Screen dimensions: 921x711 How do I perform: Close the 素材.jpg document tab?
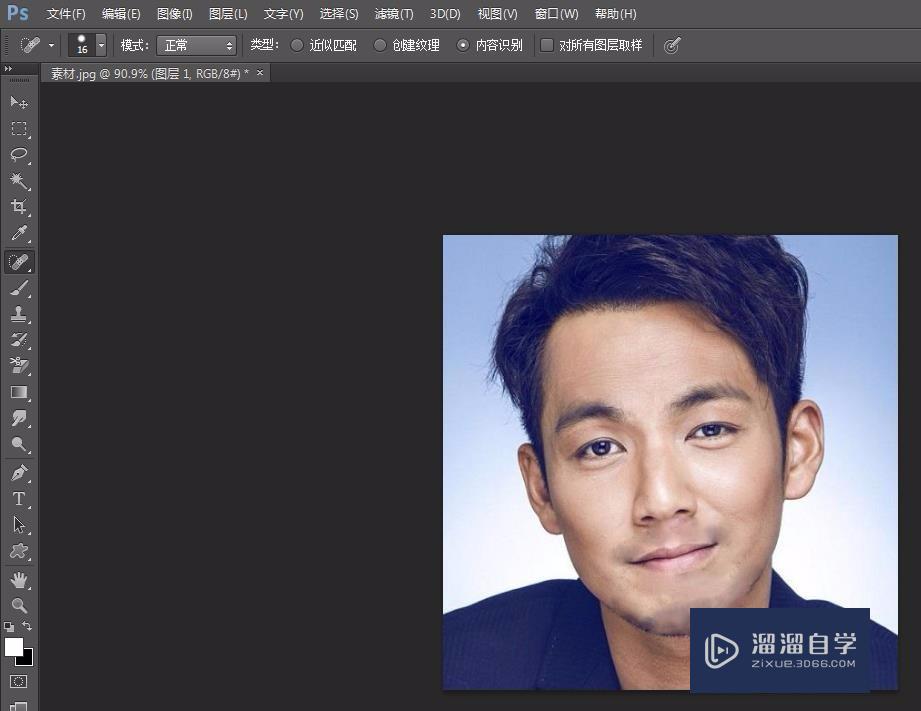pos(260,73)
